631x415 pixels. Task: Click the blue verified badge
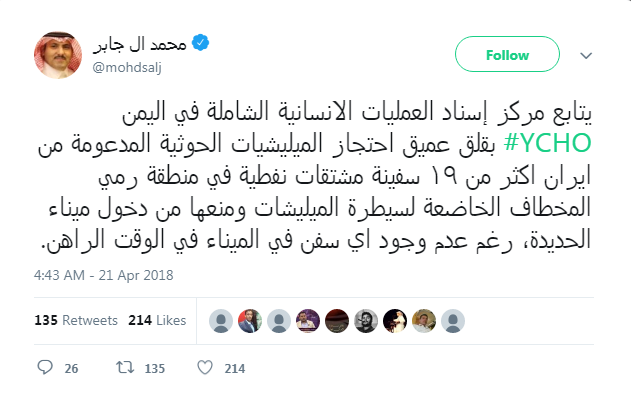point(200,43)
